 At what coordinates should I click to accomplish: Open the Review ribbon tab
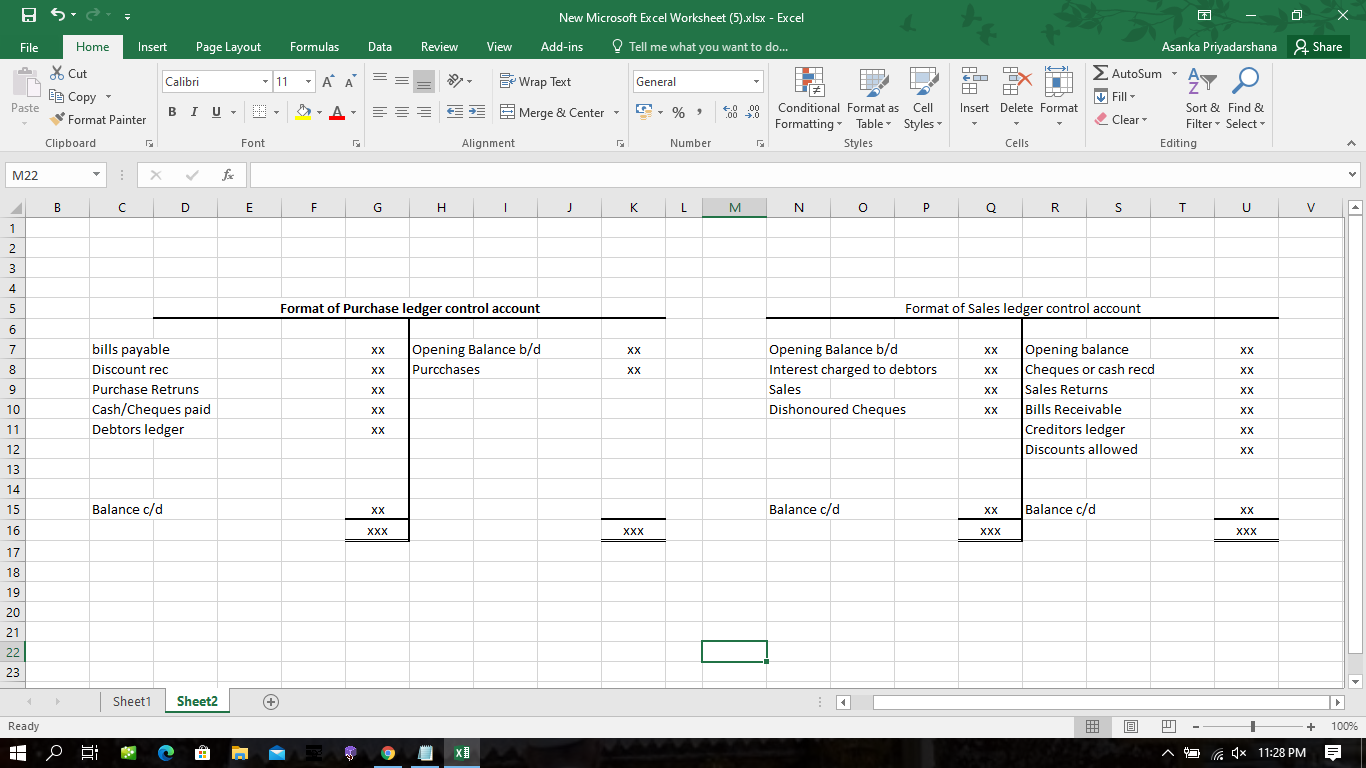coord(439,46)
